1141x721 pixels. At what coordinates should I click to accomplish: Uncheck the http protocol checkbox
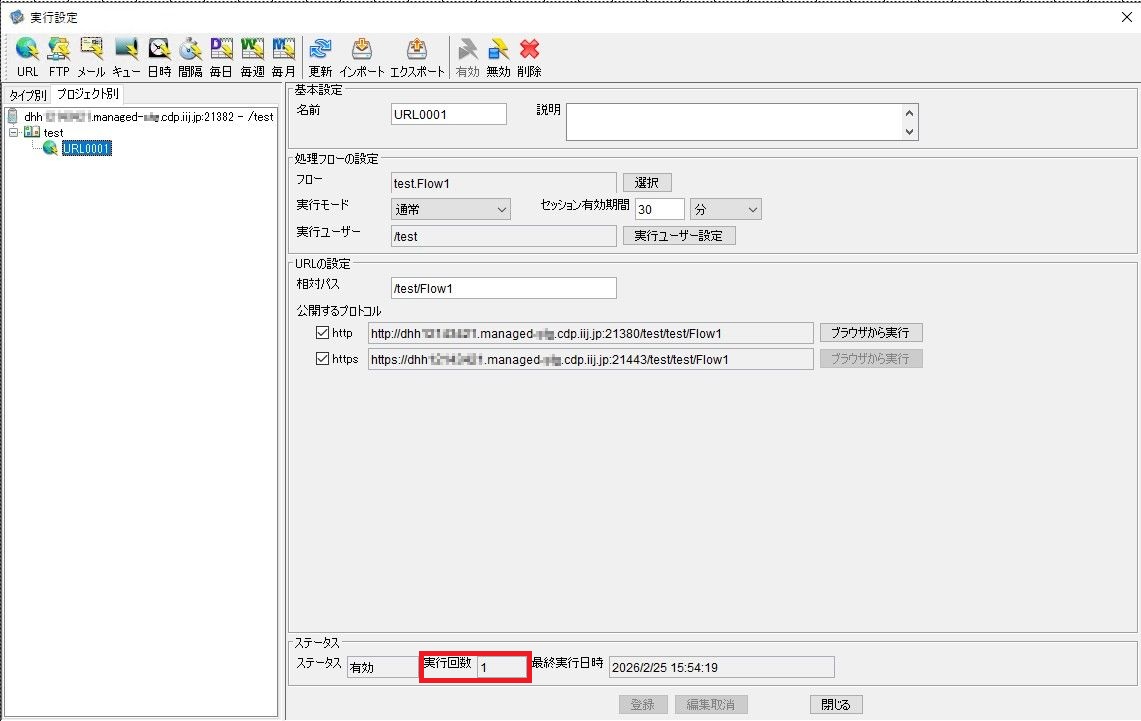pos(323,333)
